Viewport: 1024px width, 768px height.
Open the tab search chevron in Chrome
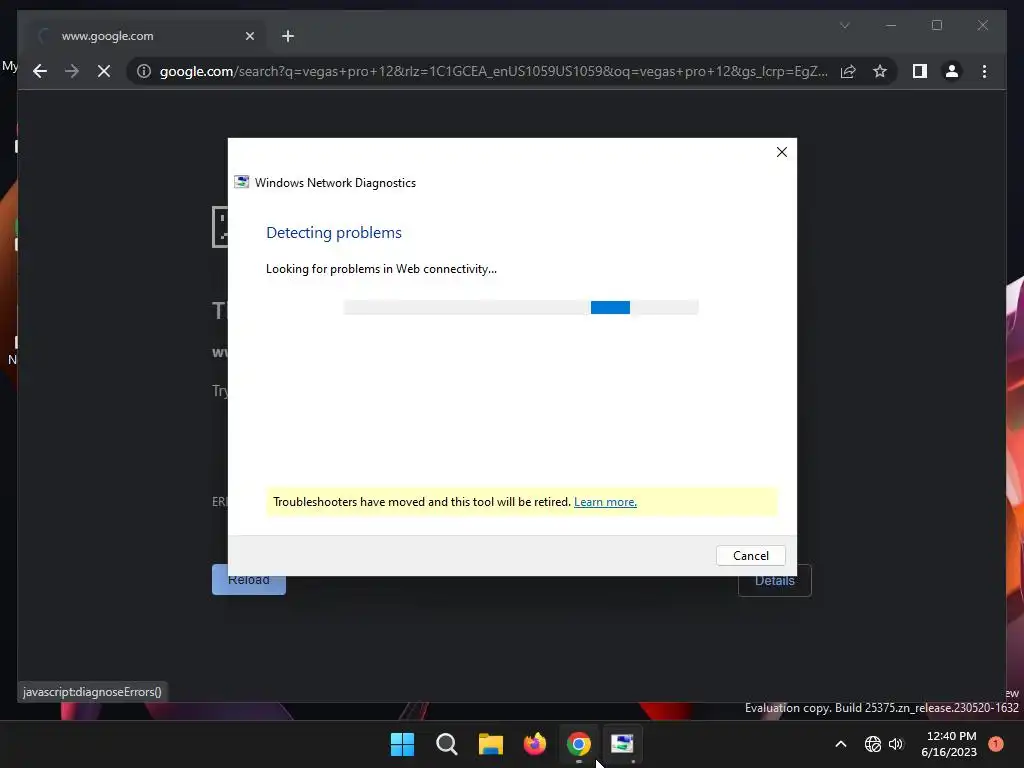[844, 25]
